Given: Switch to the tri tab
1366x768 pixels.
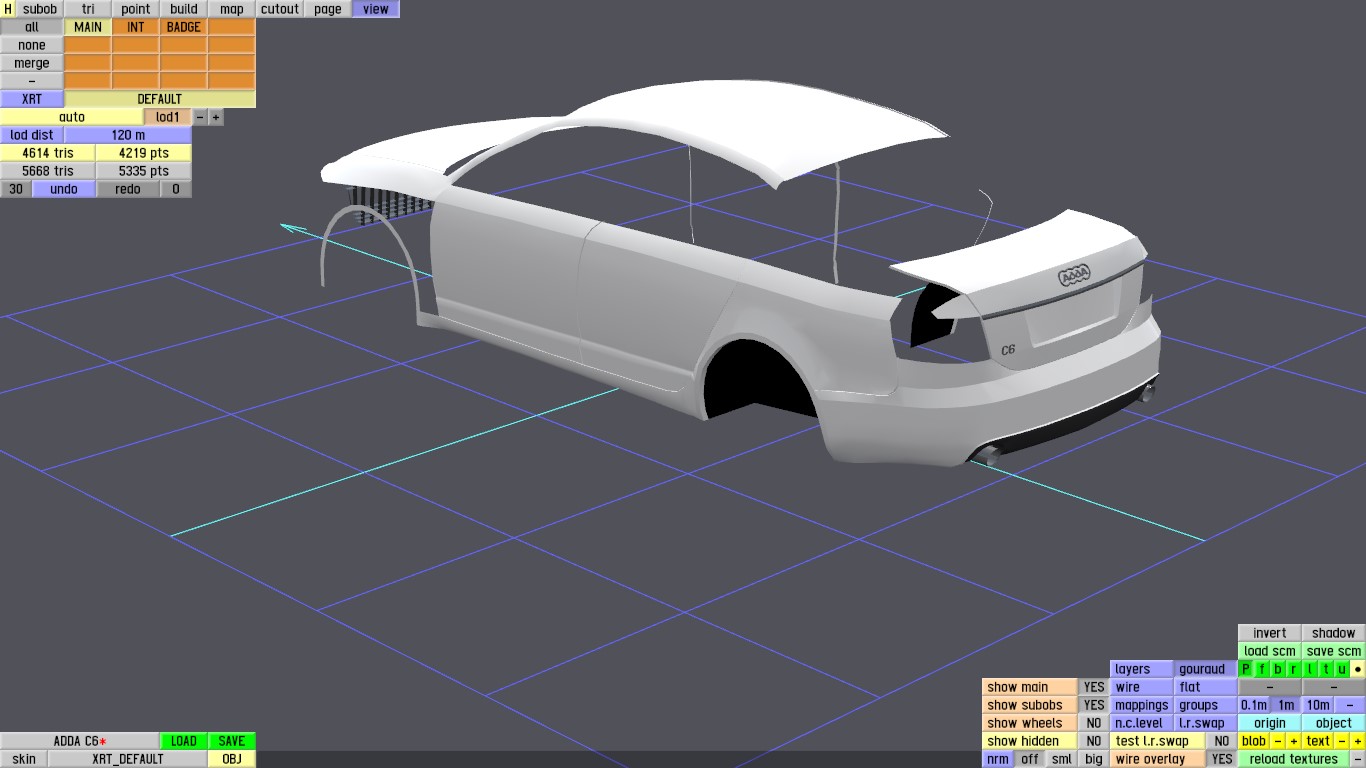Looking at the screenshot, I should [x=88, y=9].
